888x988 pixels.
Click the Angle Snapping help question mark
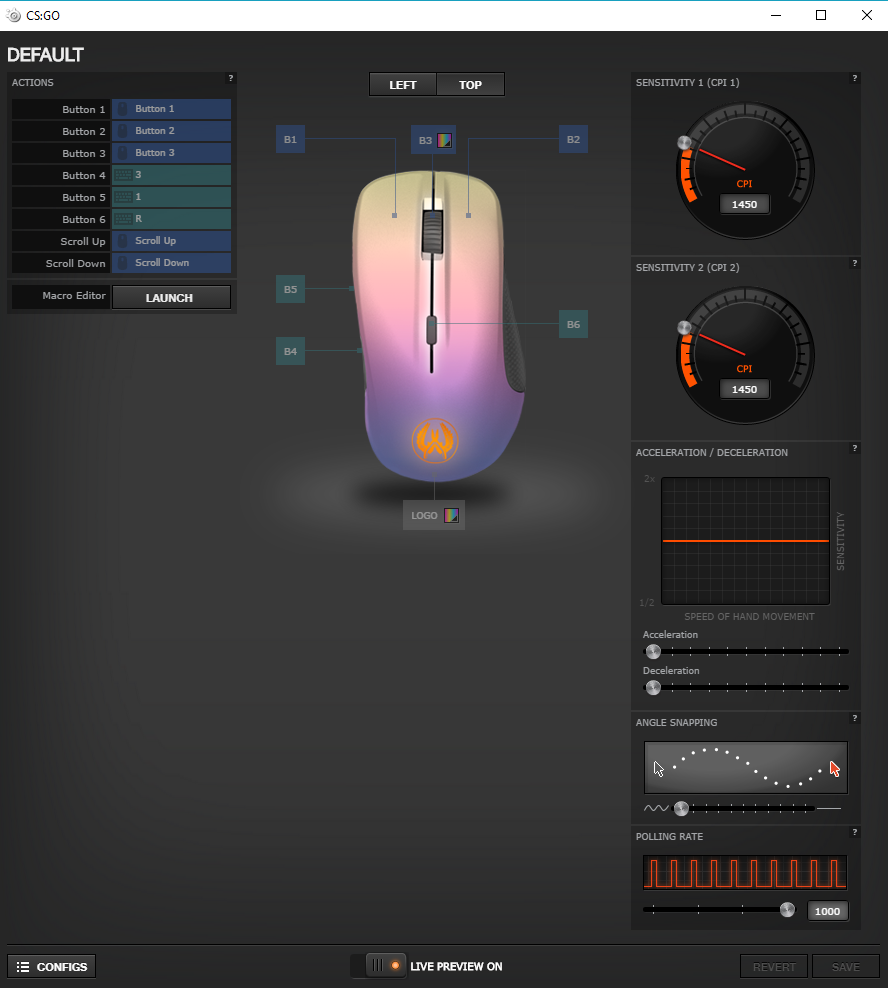point(854,718)
